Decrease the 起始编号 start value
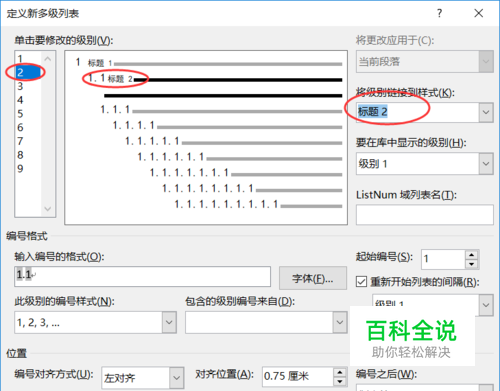The width and height of the screenshot is (500, 391). coord(472,264)
